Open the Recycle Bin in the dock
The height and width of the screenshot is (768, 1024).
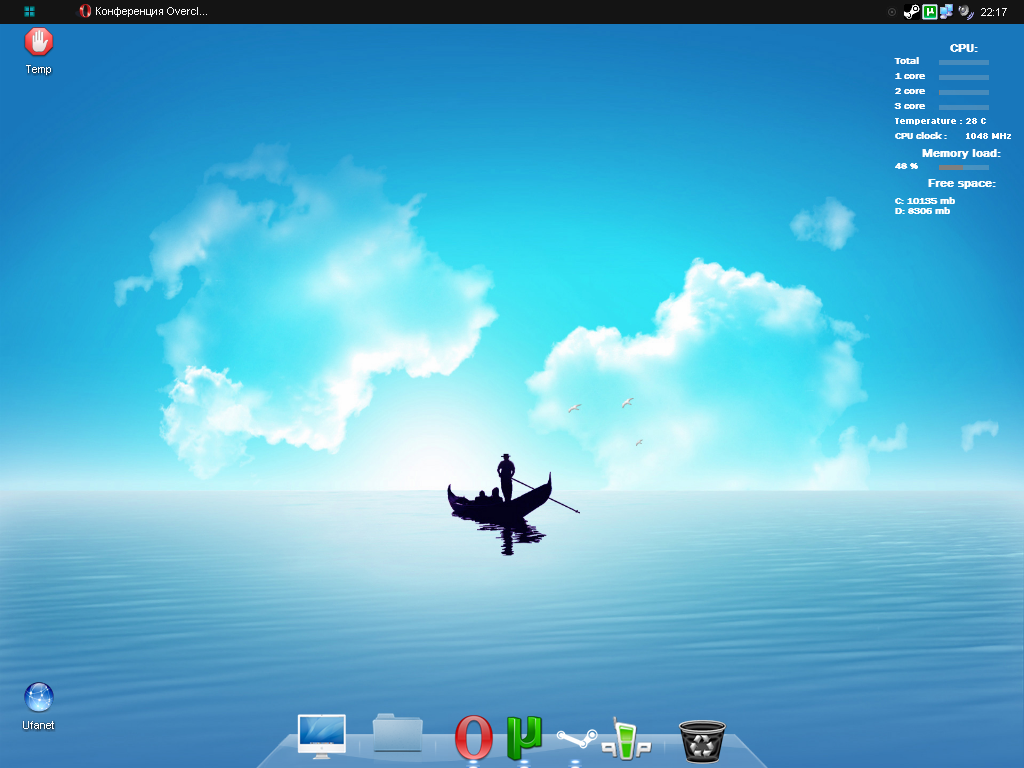[x=702, y=741]
